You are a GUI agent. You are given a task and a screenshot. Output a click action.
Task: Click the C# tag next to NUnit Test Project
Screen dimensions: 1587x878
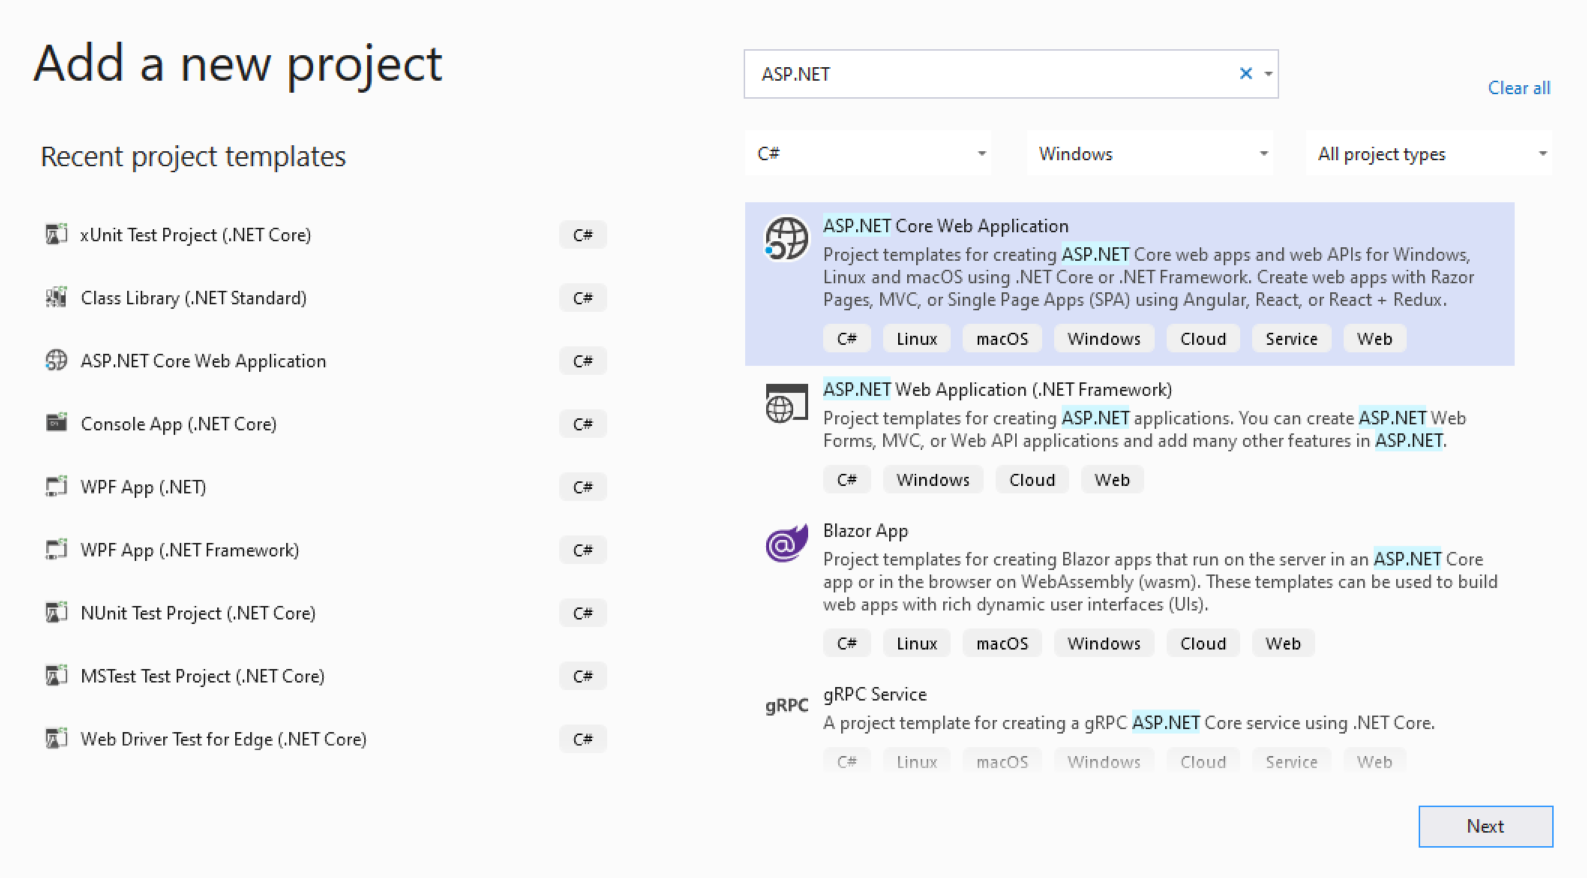click(583, 613)
